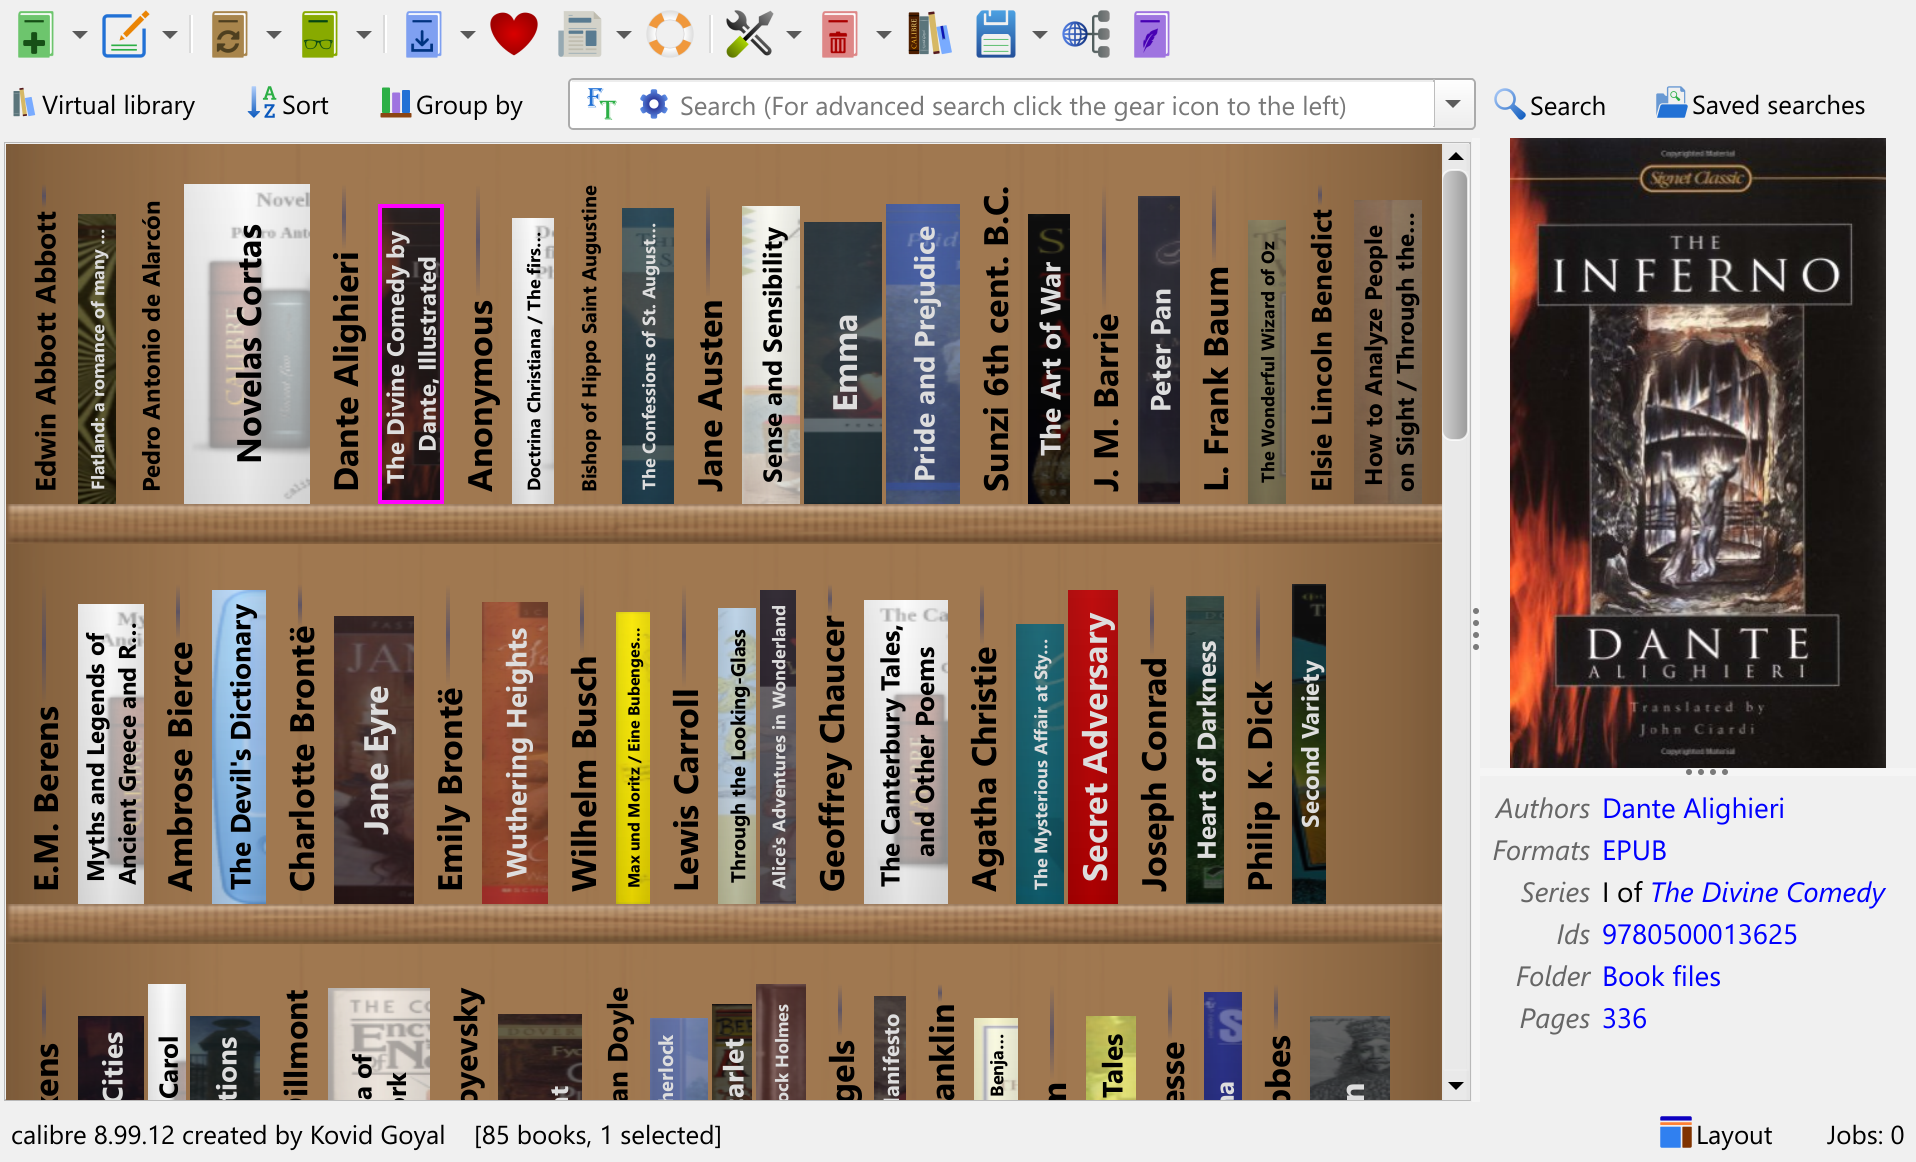Click the Add books icon
The image size is (1916, 1162).
click(x=35, y=35)
